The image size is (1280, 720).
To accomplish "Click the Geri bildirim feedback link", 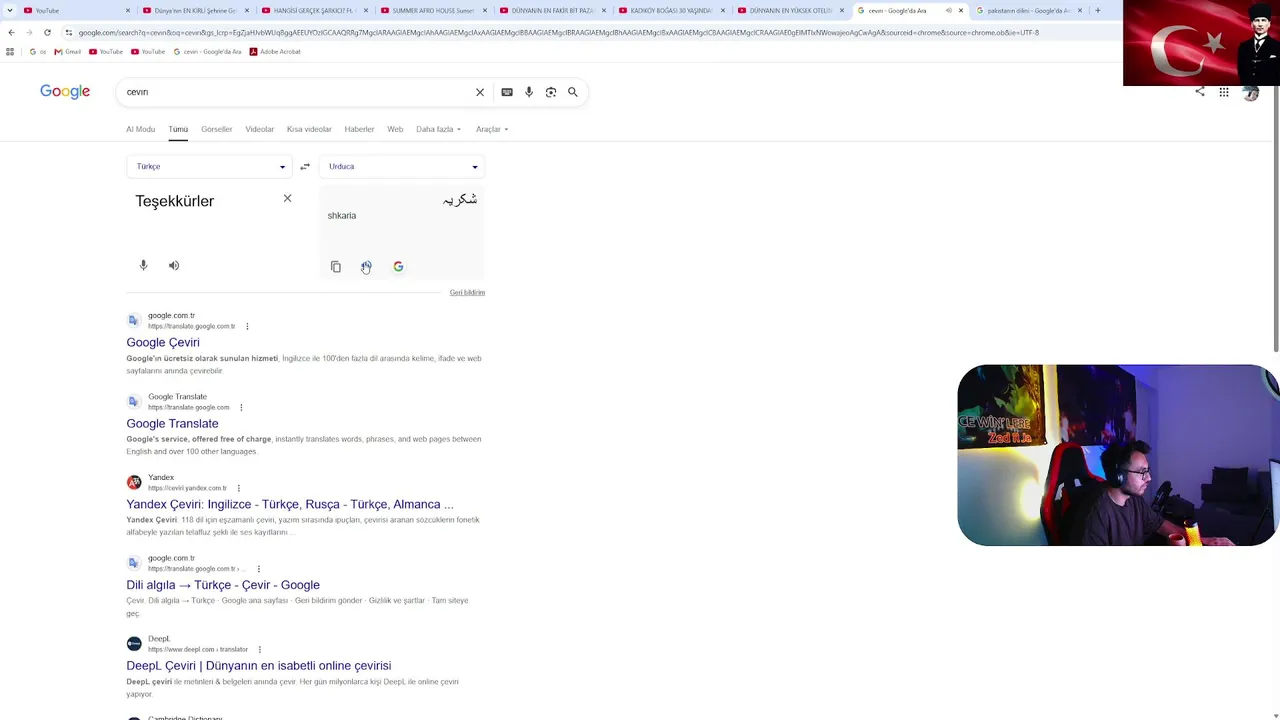I will tap(467, 293).
